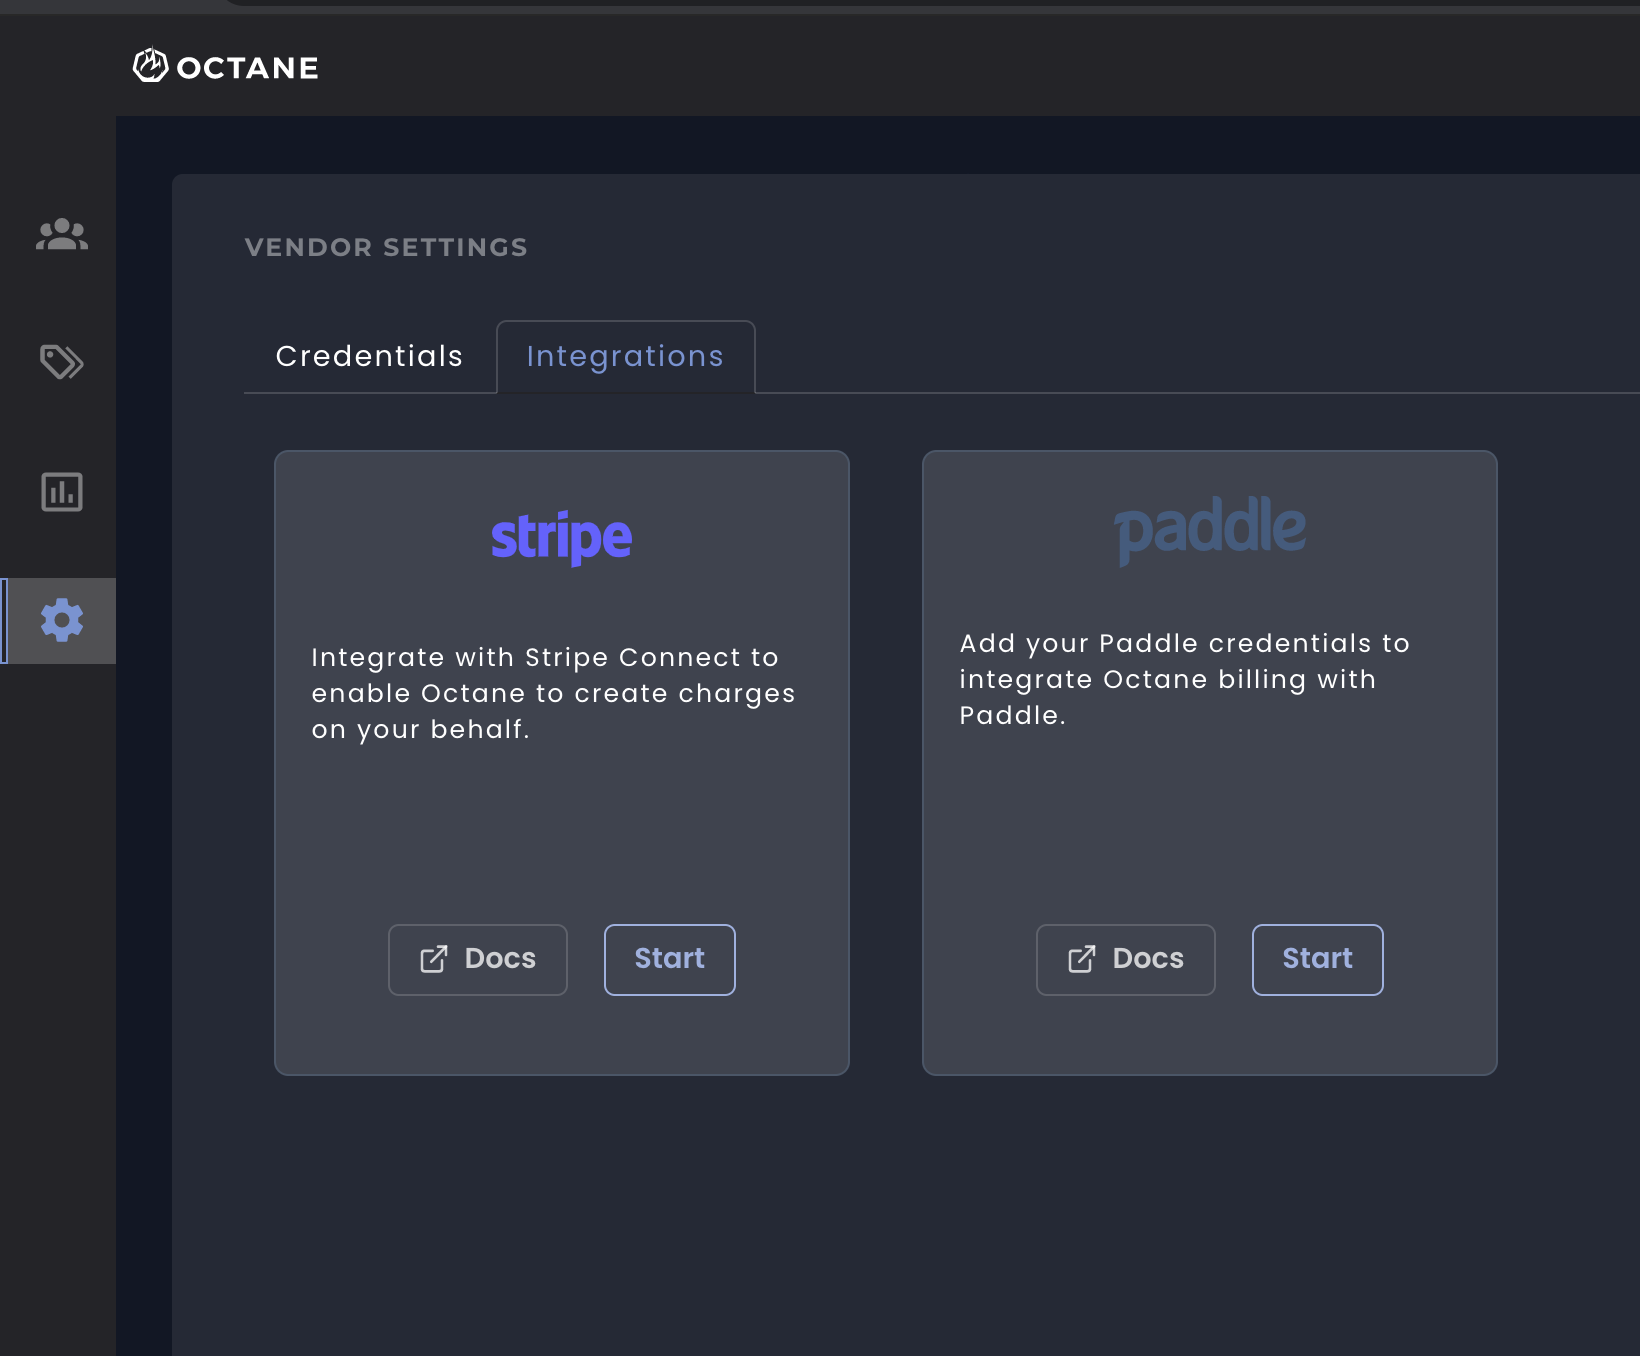Open the customers section in sidebar
1640x1356 pixels.
click(62, 235)
